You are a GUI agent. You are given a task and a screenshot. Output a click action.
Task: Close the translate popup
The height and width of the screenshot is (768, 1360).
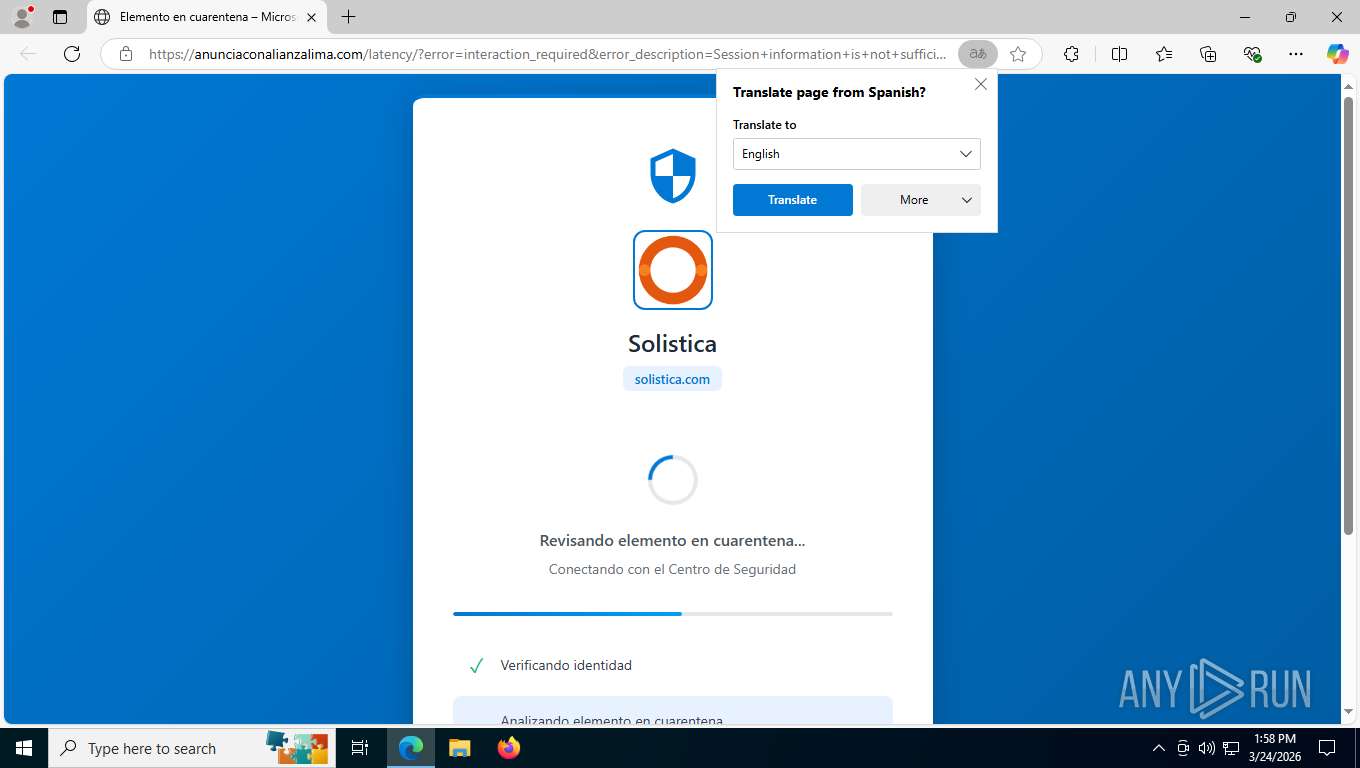pos(981,85)
